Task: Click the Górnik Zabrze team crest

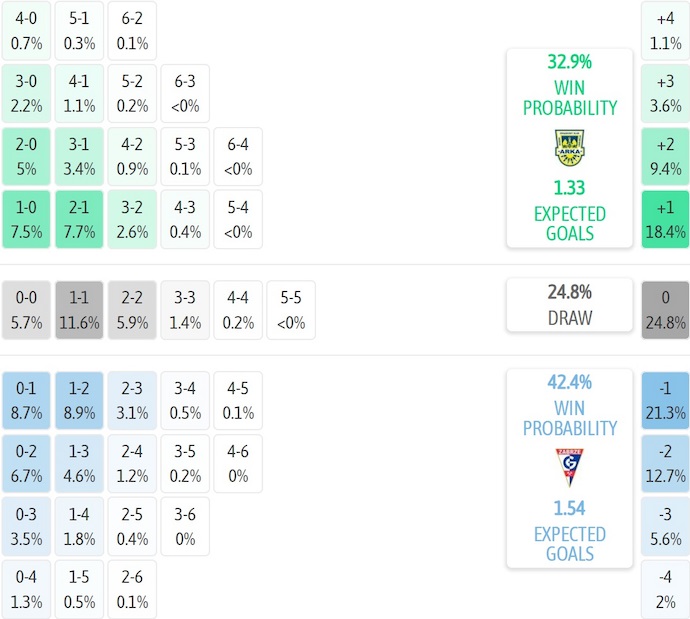Action: pos(569,467)
